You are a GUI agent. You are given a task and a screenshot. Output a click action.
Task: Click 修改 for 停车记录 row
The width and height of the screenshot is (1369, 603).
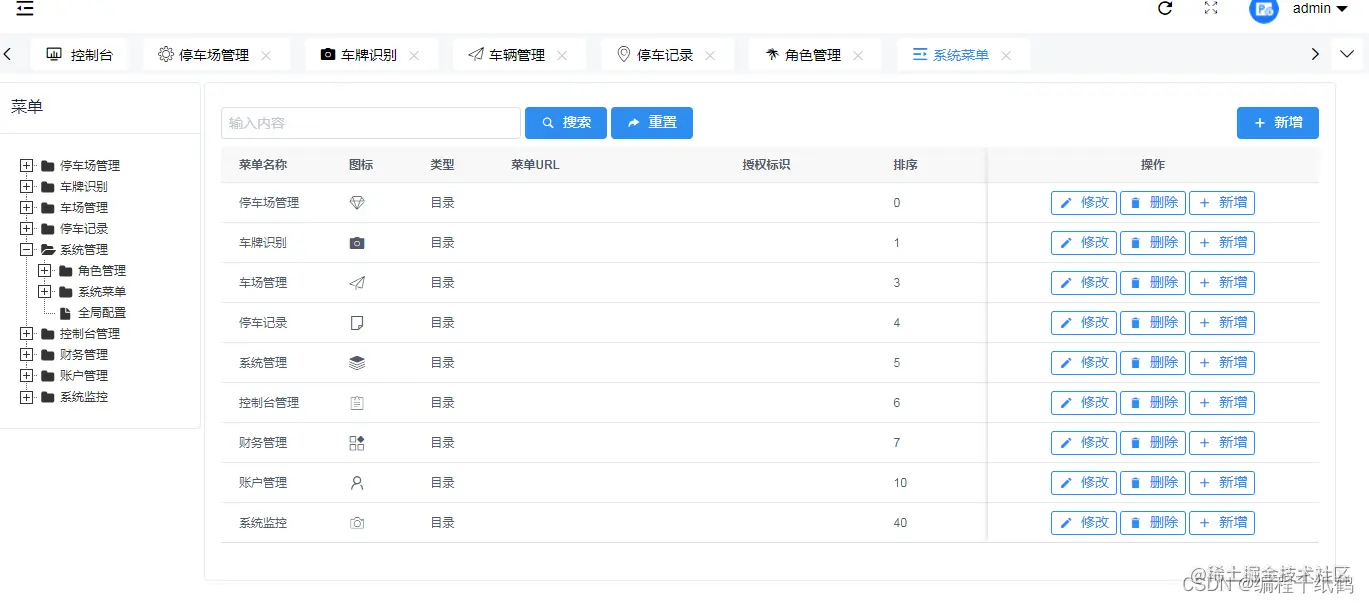click(x=1084, y=323)
